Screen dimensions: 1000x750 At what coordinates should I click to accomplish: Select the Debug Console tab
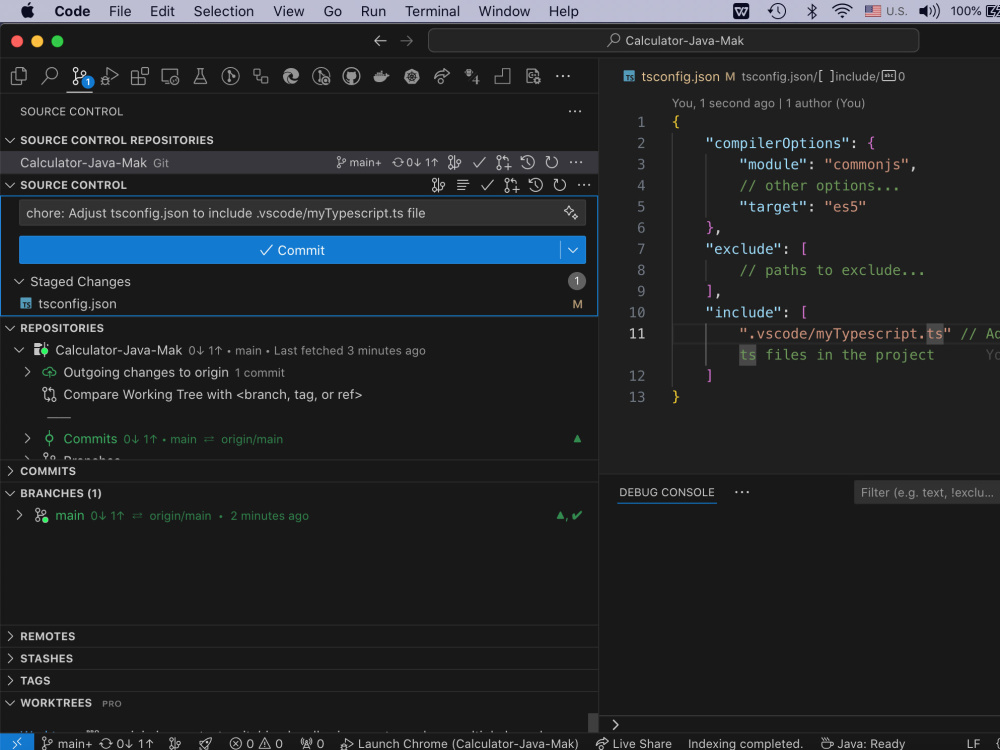coord(666,492)
